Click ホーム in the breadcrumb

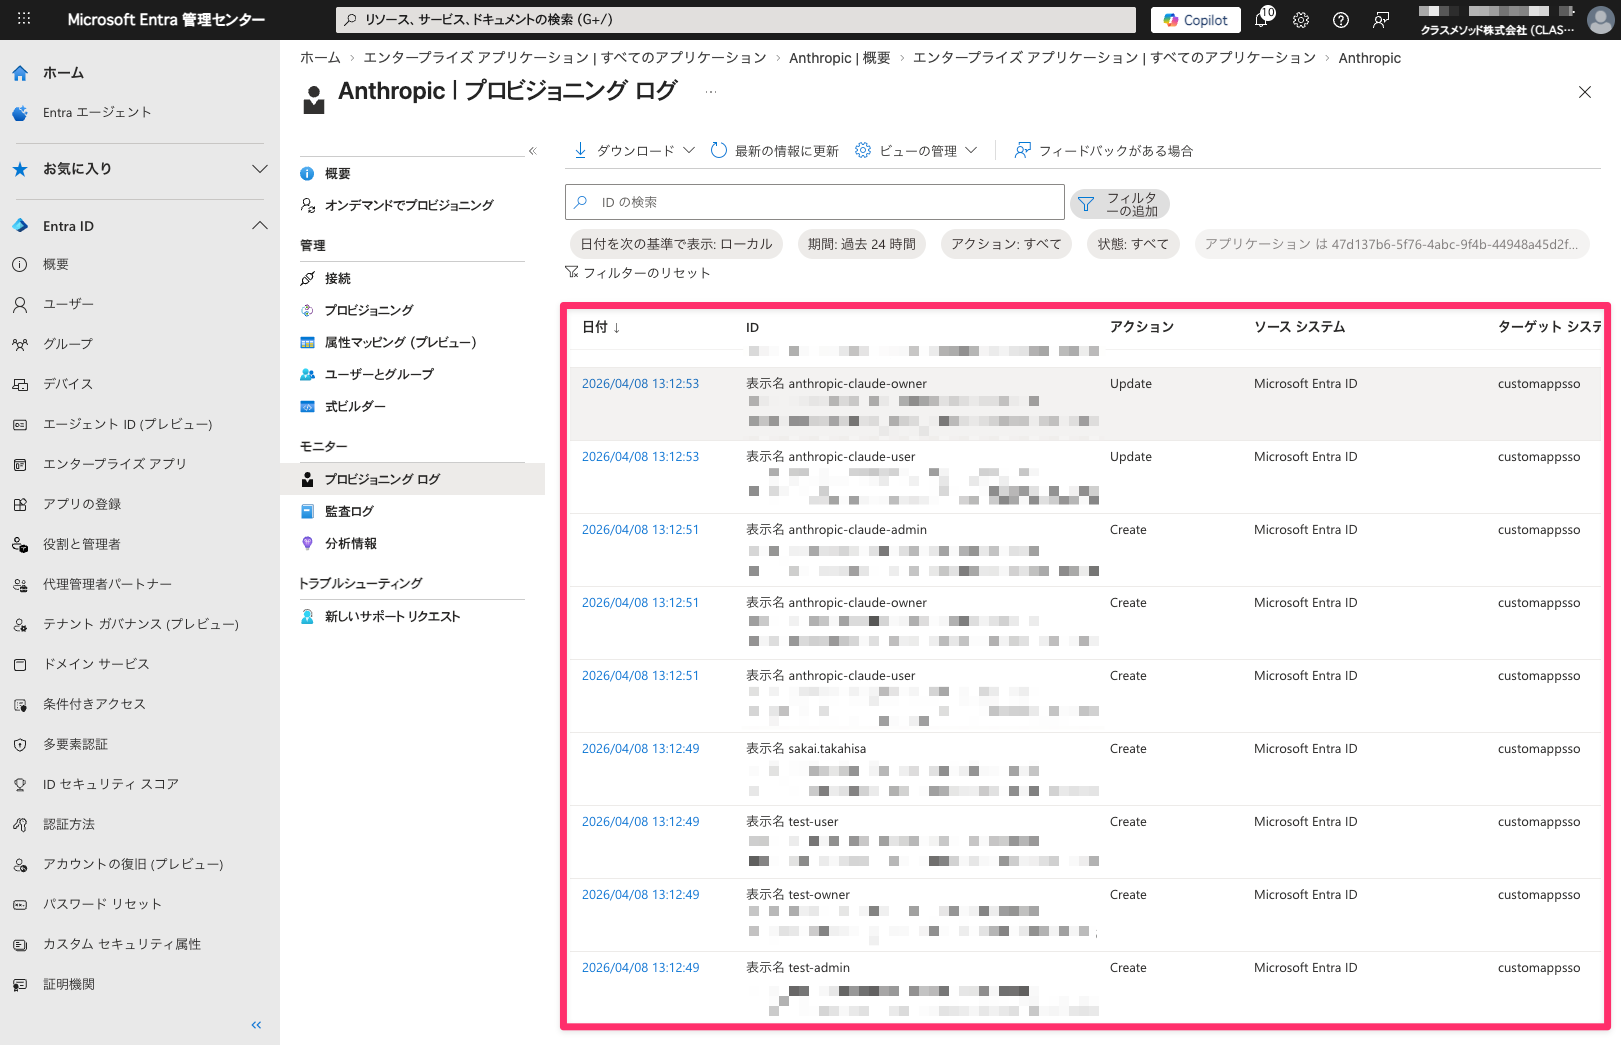(x=320, y=58)
